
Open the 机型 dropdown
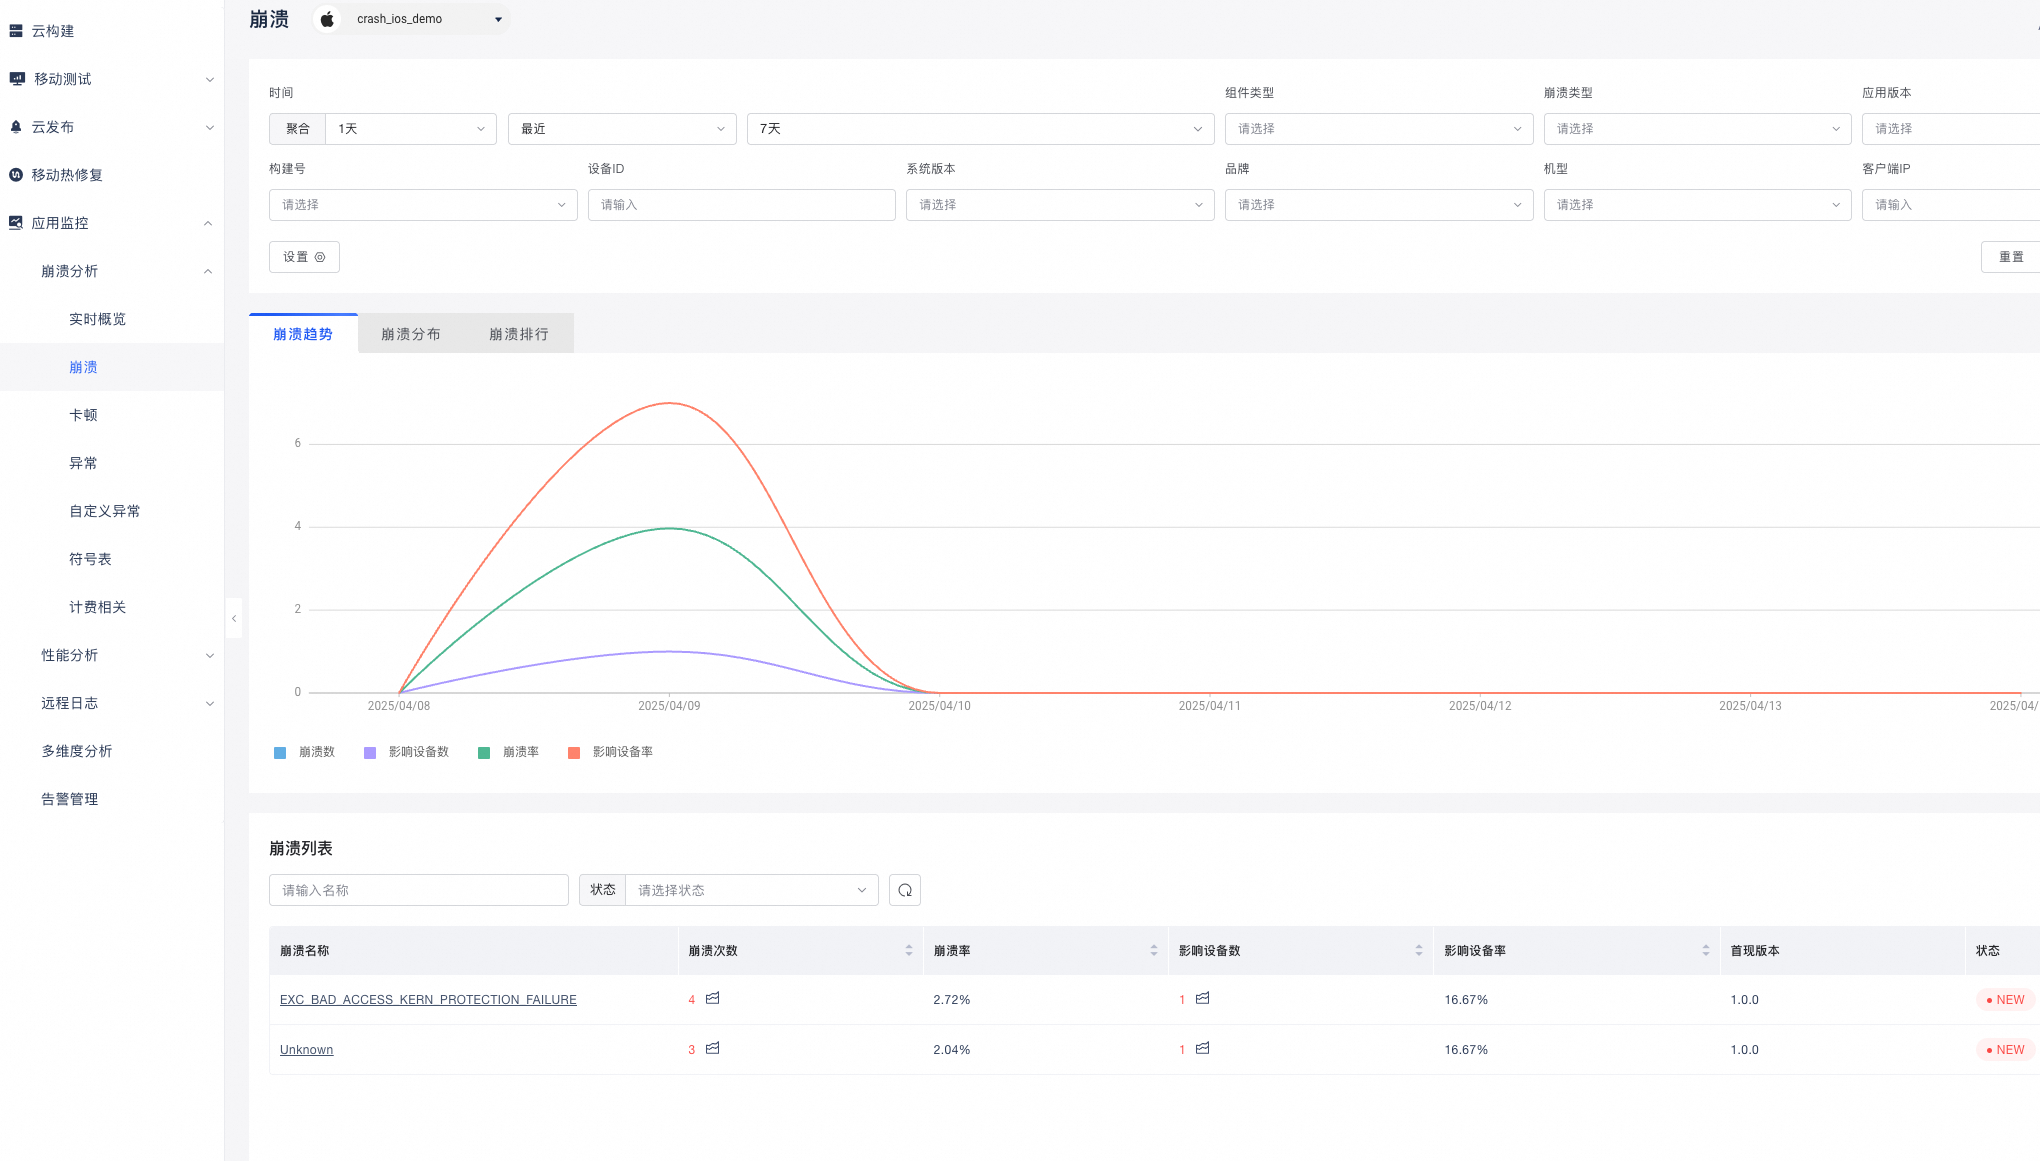pyautogui.click(x=1698, y=205)
